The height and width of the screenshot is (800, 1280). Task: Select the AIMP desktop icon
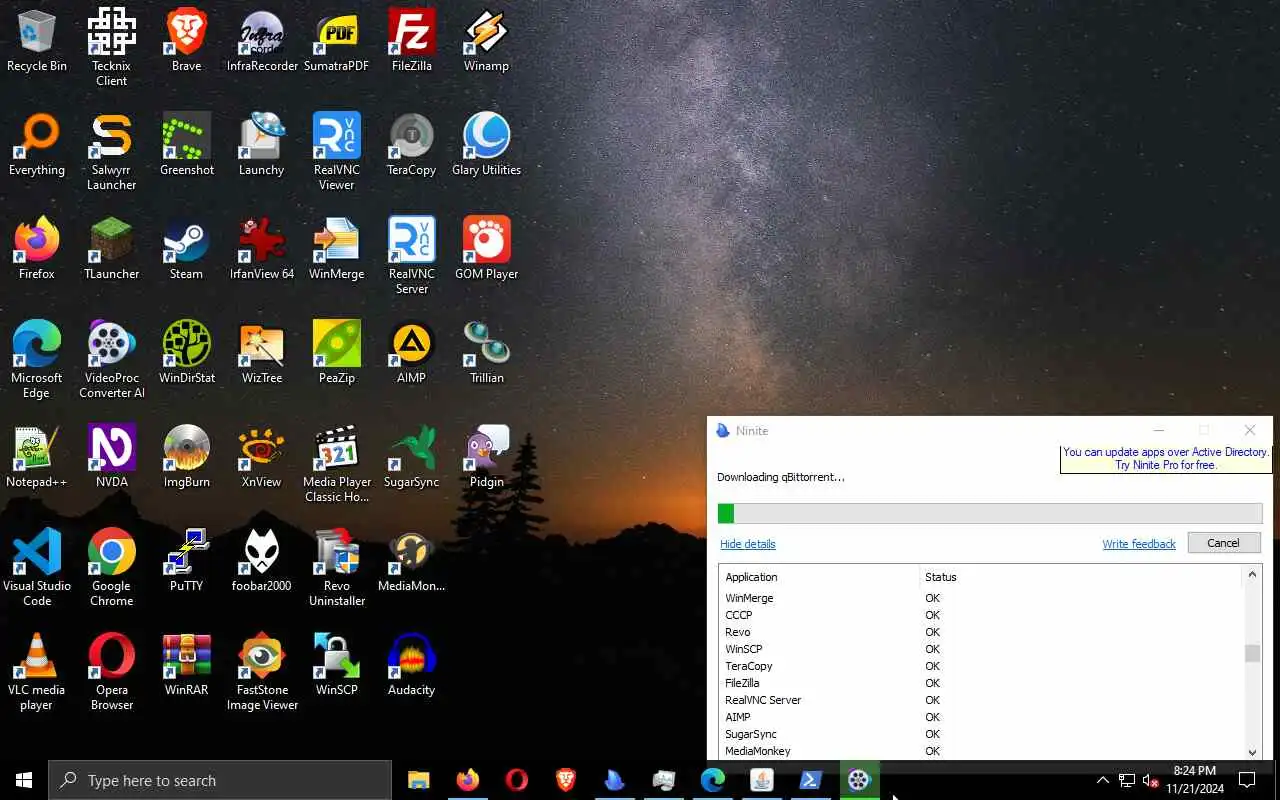(x=411, y=354)
